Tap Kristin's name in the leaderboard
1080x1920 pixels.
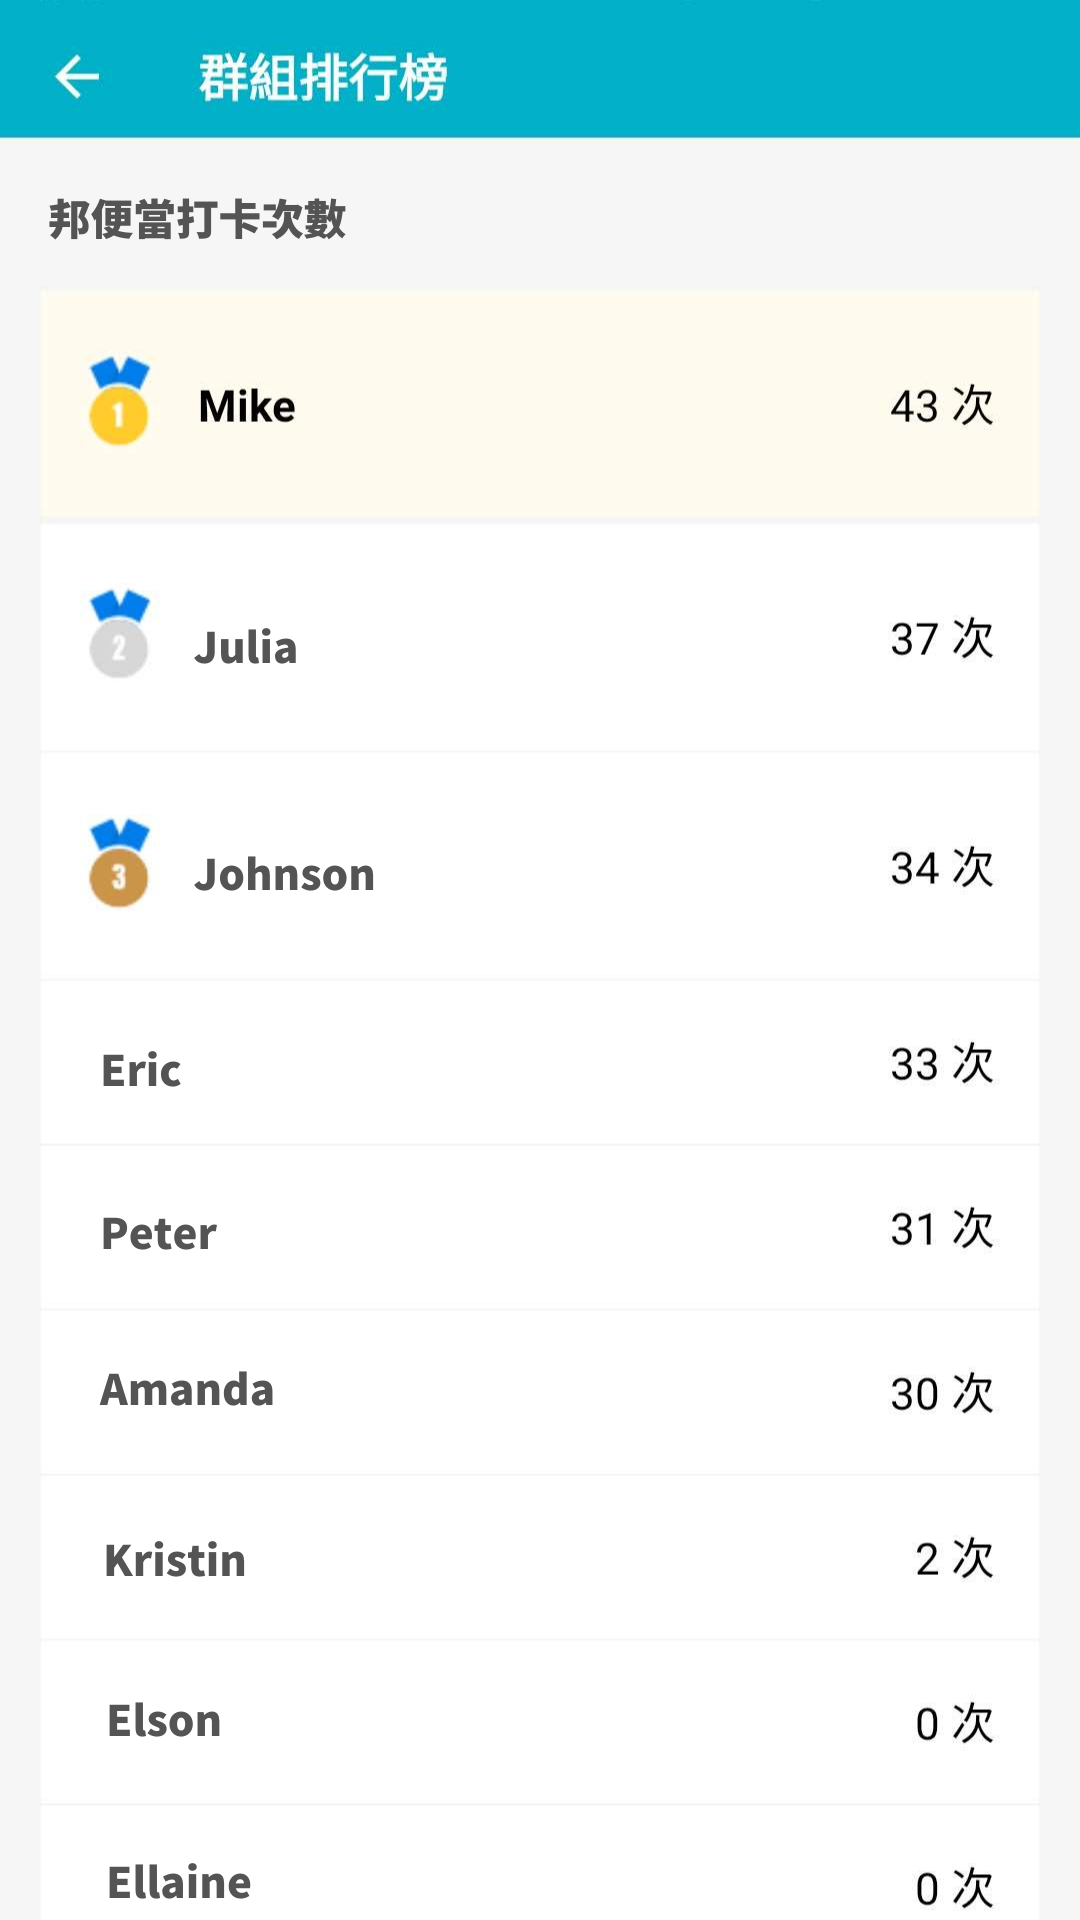click(175, 1560)
